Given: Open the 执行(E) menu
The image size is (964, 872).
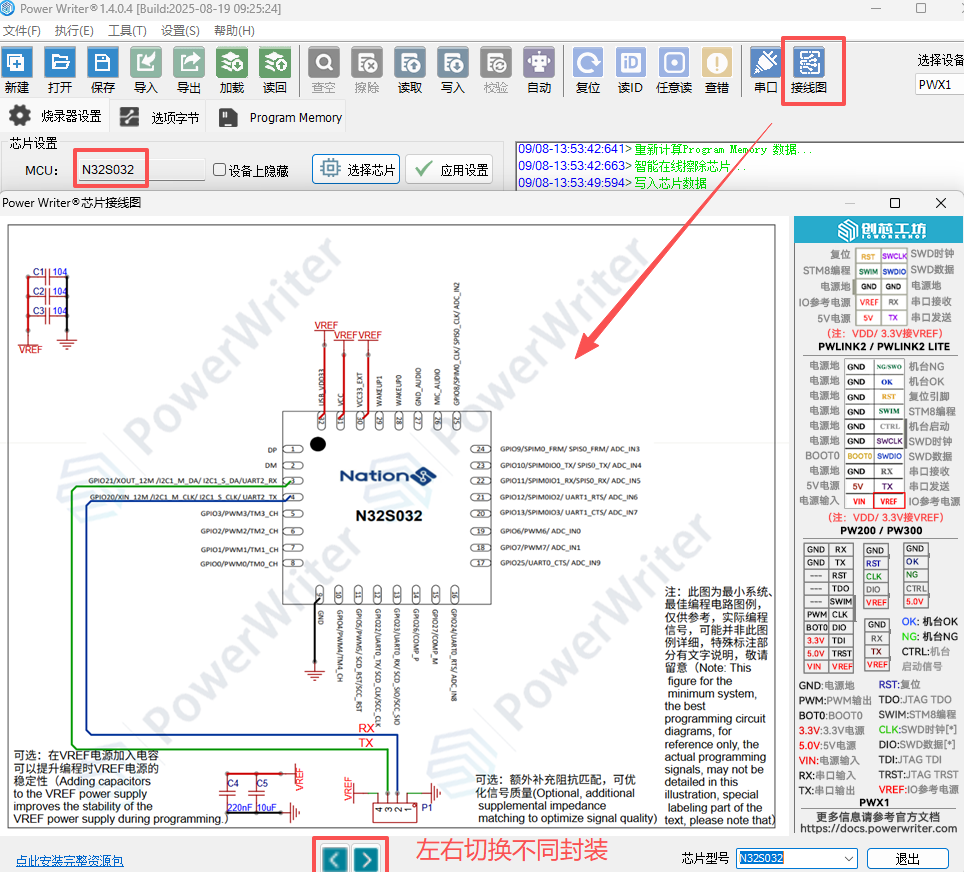Looking at the screenshot, I should point(74,31).
